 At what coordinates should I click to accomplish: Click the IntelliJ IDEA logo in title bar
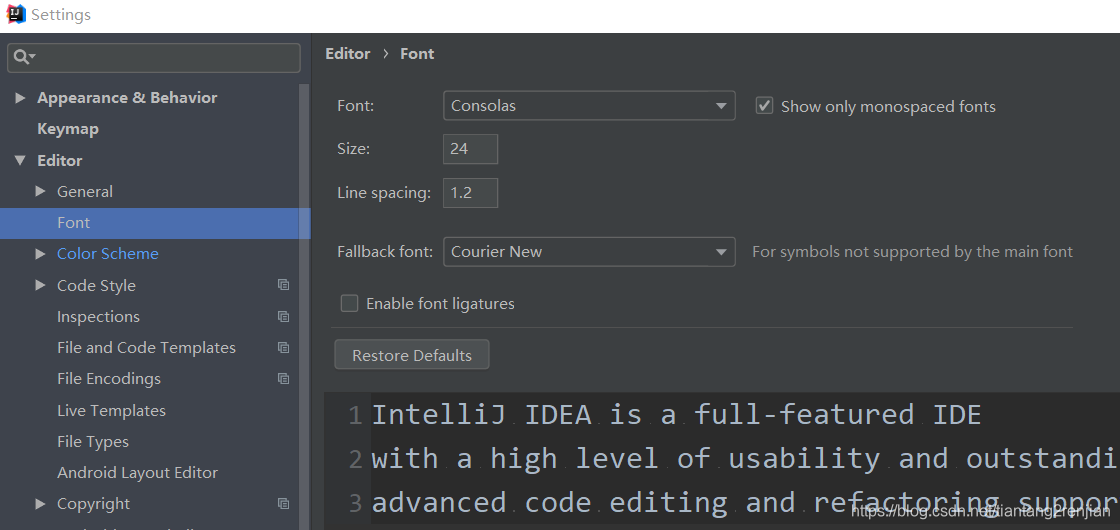[x=16, y=14]
